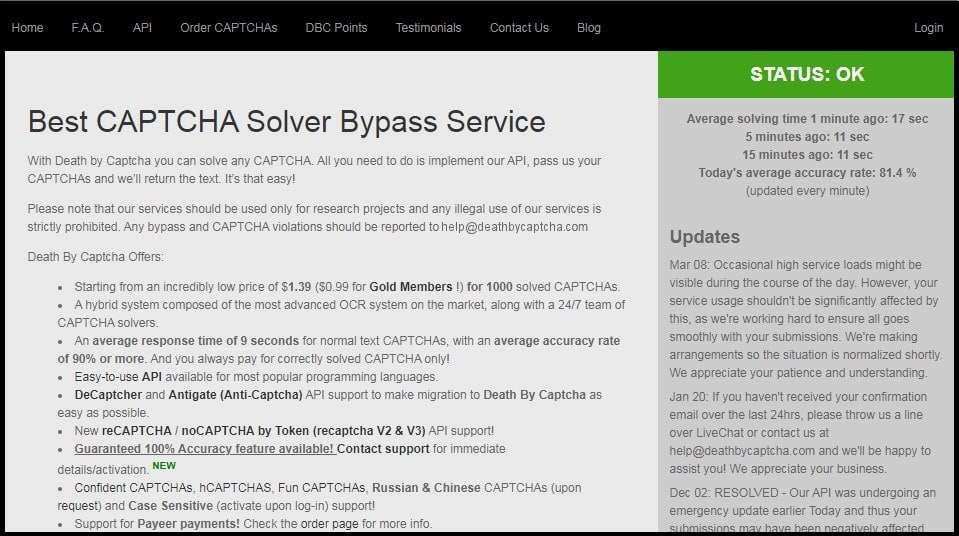Click the Antigate (Anti-Captcha) bold text

(235, 395)
